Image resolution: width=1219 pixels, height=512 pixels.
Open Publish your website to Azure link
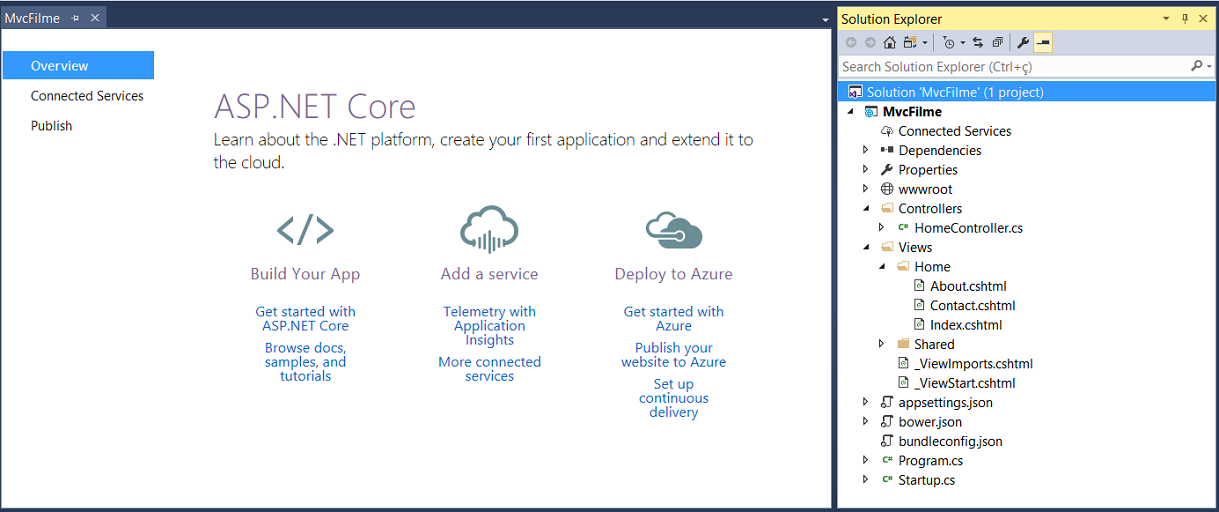pyautogui.click(x=673, y=355)
